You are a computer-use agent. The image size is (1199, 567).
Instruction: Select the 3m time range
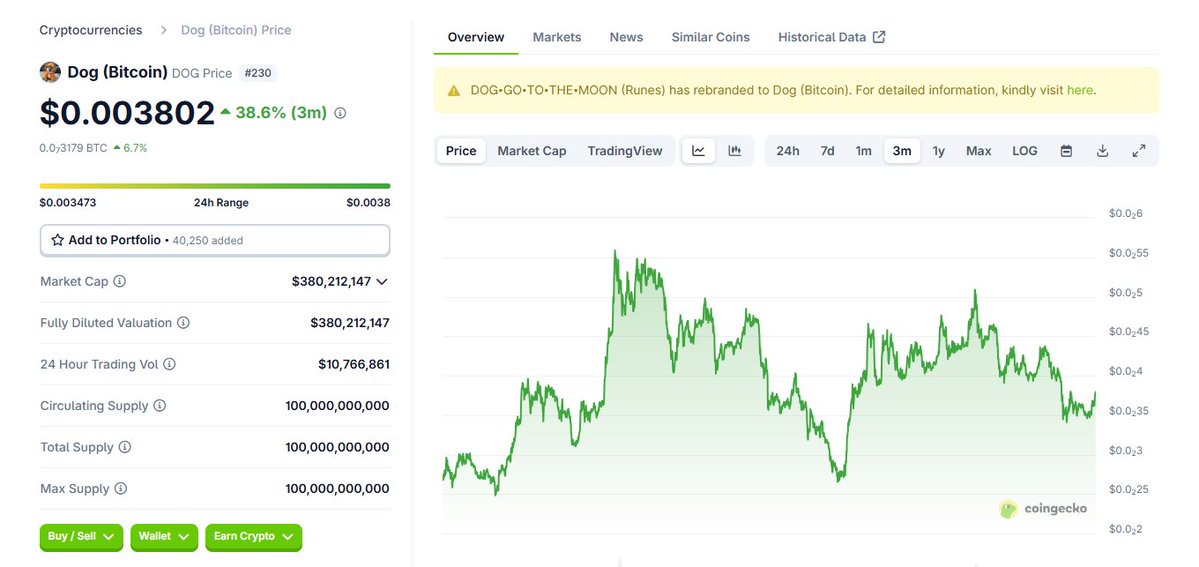click(902, 151)
